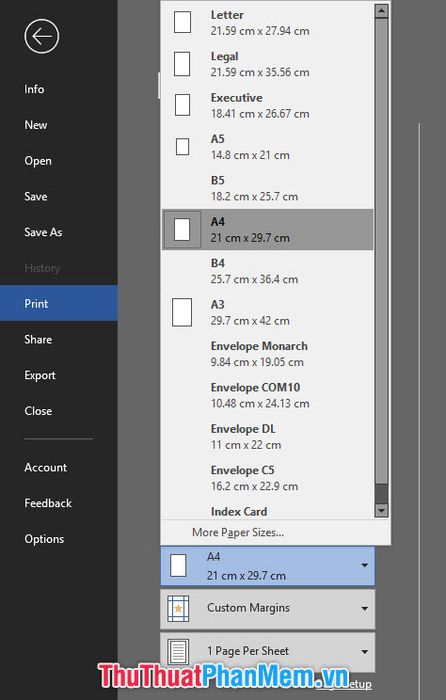446x700 pixels.
Task: Click the paper list scroll-down arrow
Action: coord(381,510)
